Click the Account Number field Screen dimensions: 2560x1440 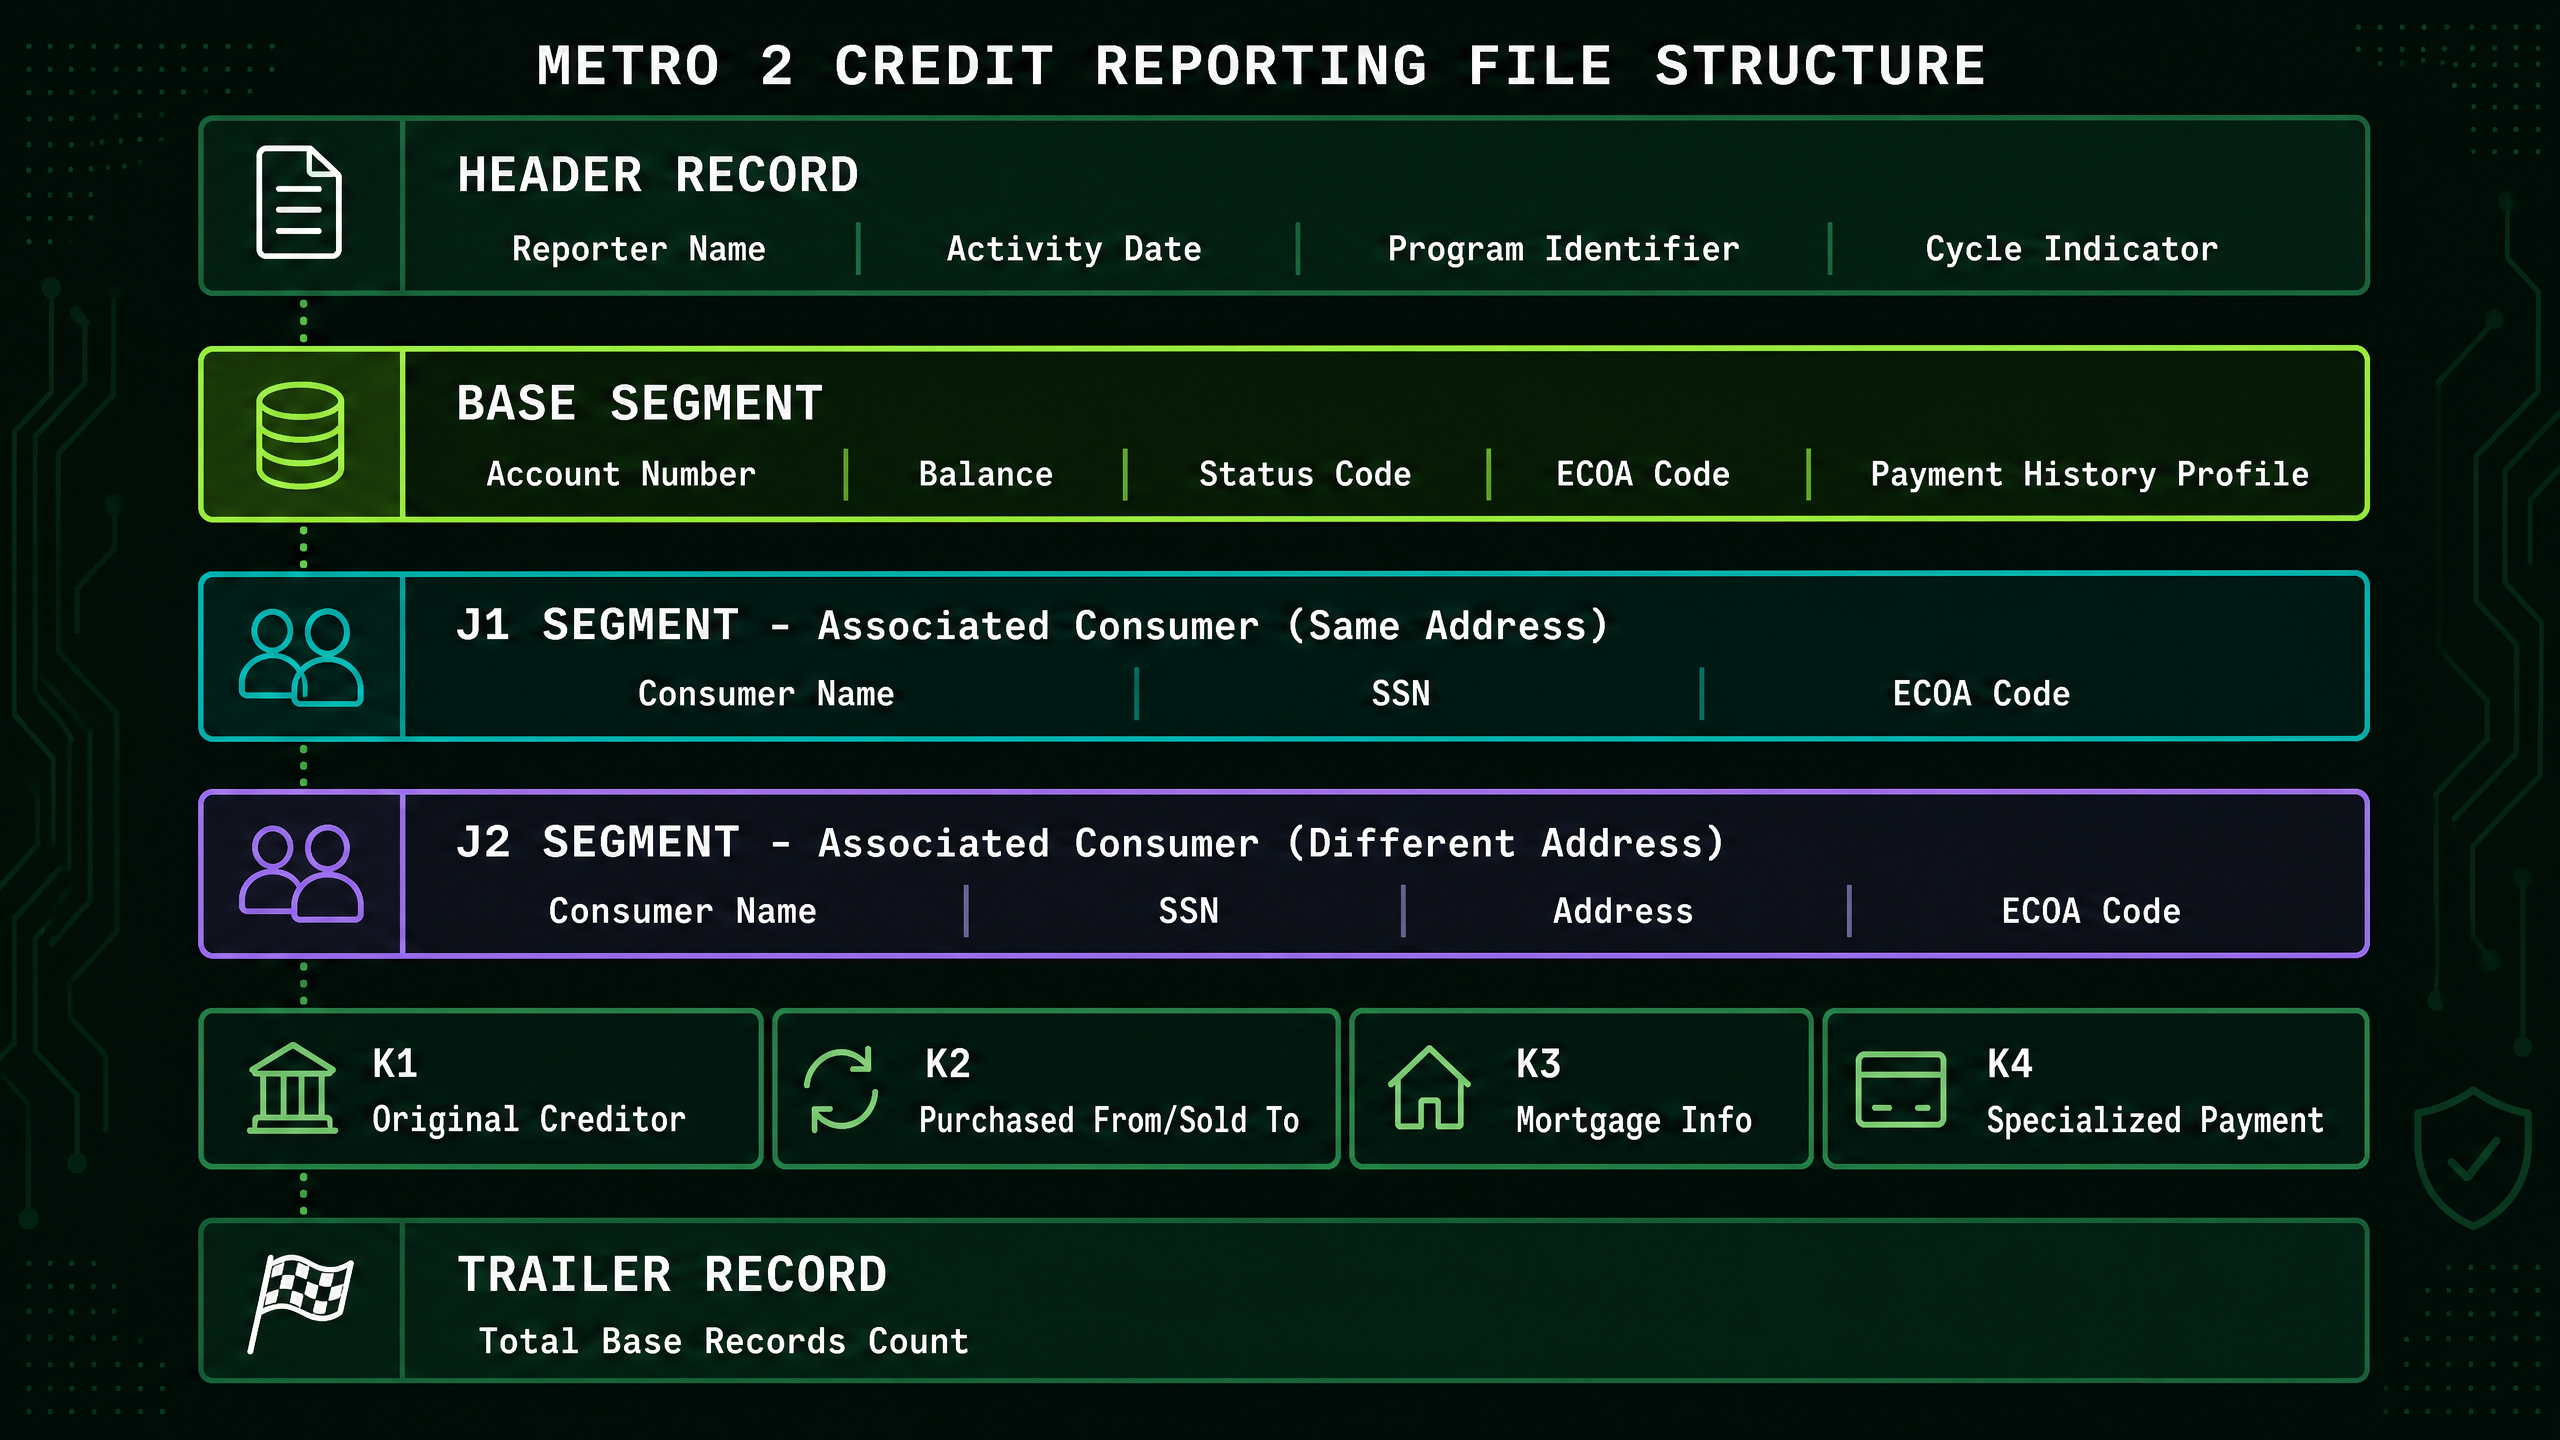pos(621,474)
